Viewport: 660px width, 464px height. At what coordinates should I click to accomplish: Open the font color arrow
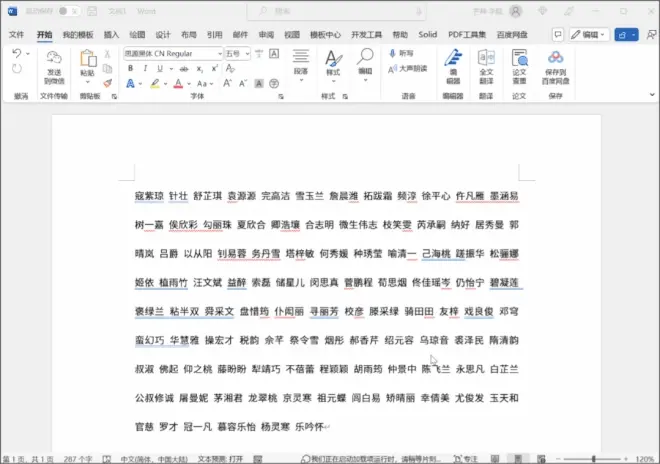(x=189, y=84)
